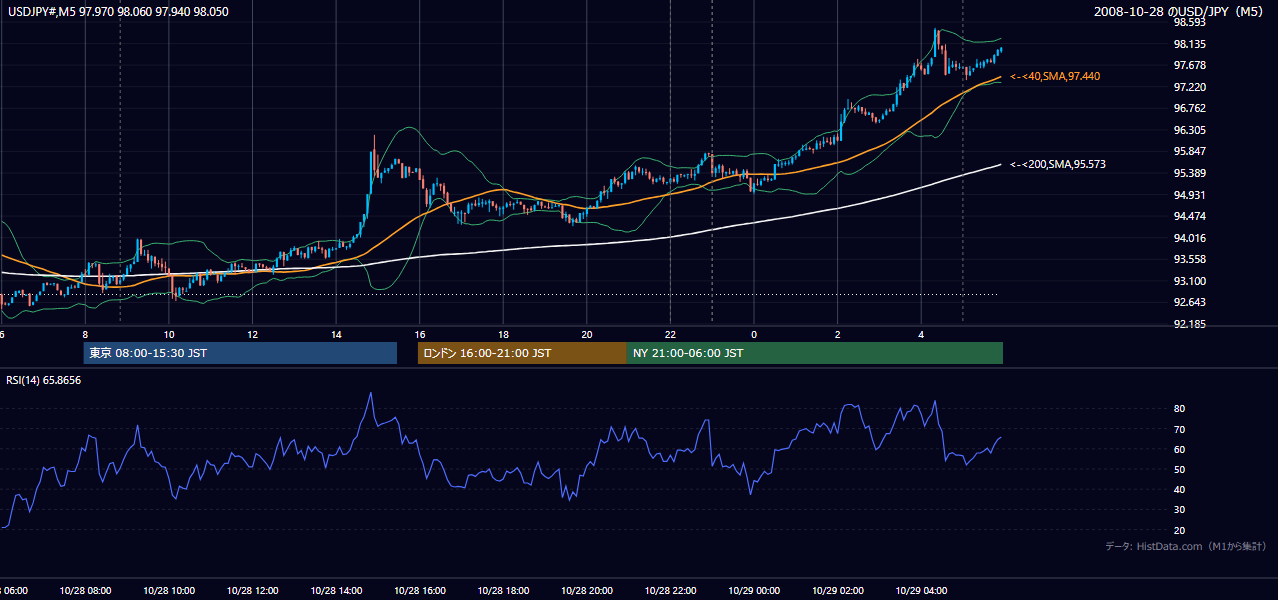Click hour tick 16 under the price chart
Image resolution: width=1278 pixels, height=600 pixels.
point(420,334)
